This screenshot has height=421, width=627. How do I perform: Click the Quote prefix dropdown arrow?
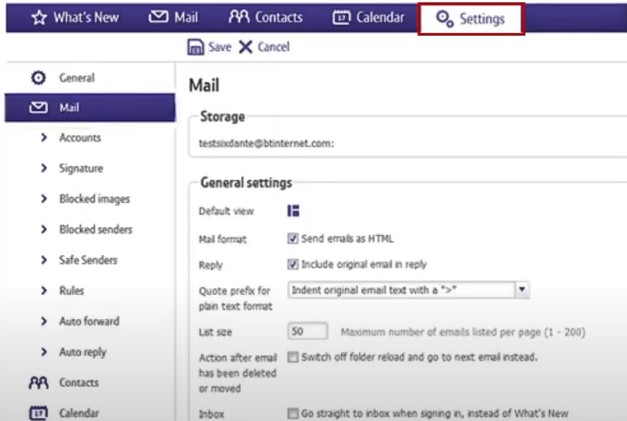pyautogui.click(x=522, y=289)
